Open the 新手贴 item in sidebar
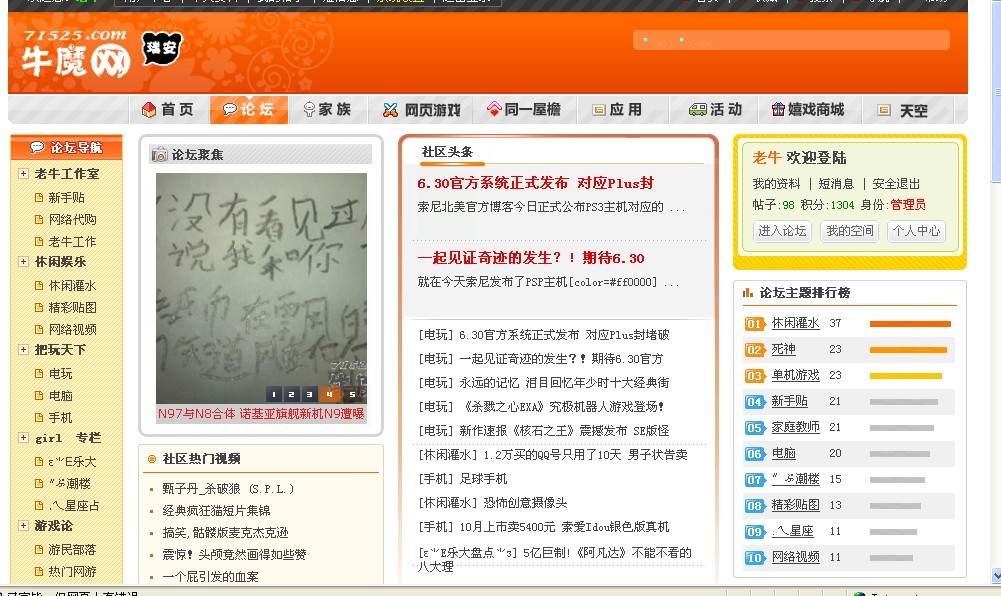This screenshot has width=1001, height=596. [66, 198]
